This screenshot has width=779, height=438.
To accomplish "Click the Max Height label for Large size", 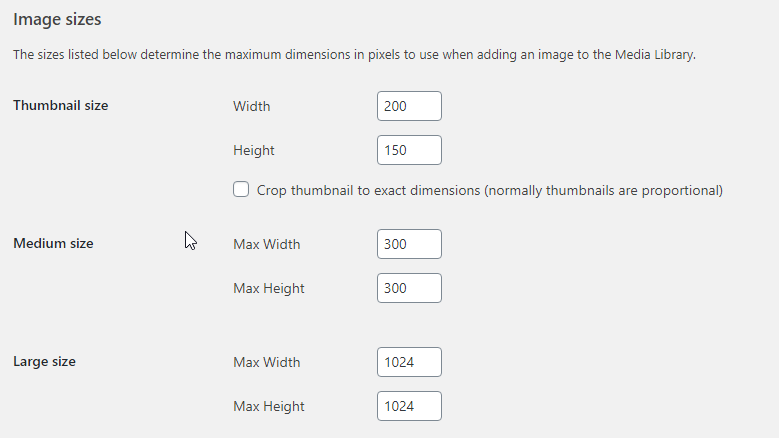I will pyautogui.click(x=269, y=407).
